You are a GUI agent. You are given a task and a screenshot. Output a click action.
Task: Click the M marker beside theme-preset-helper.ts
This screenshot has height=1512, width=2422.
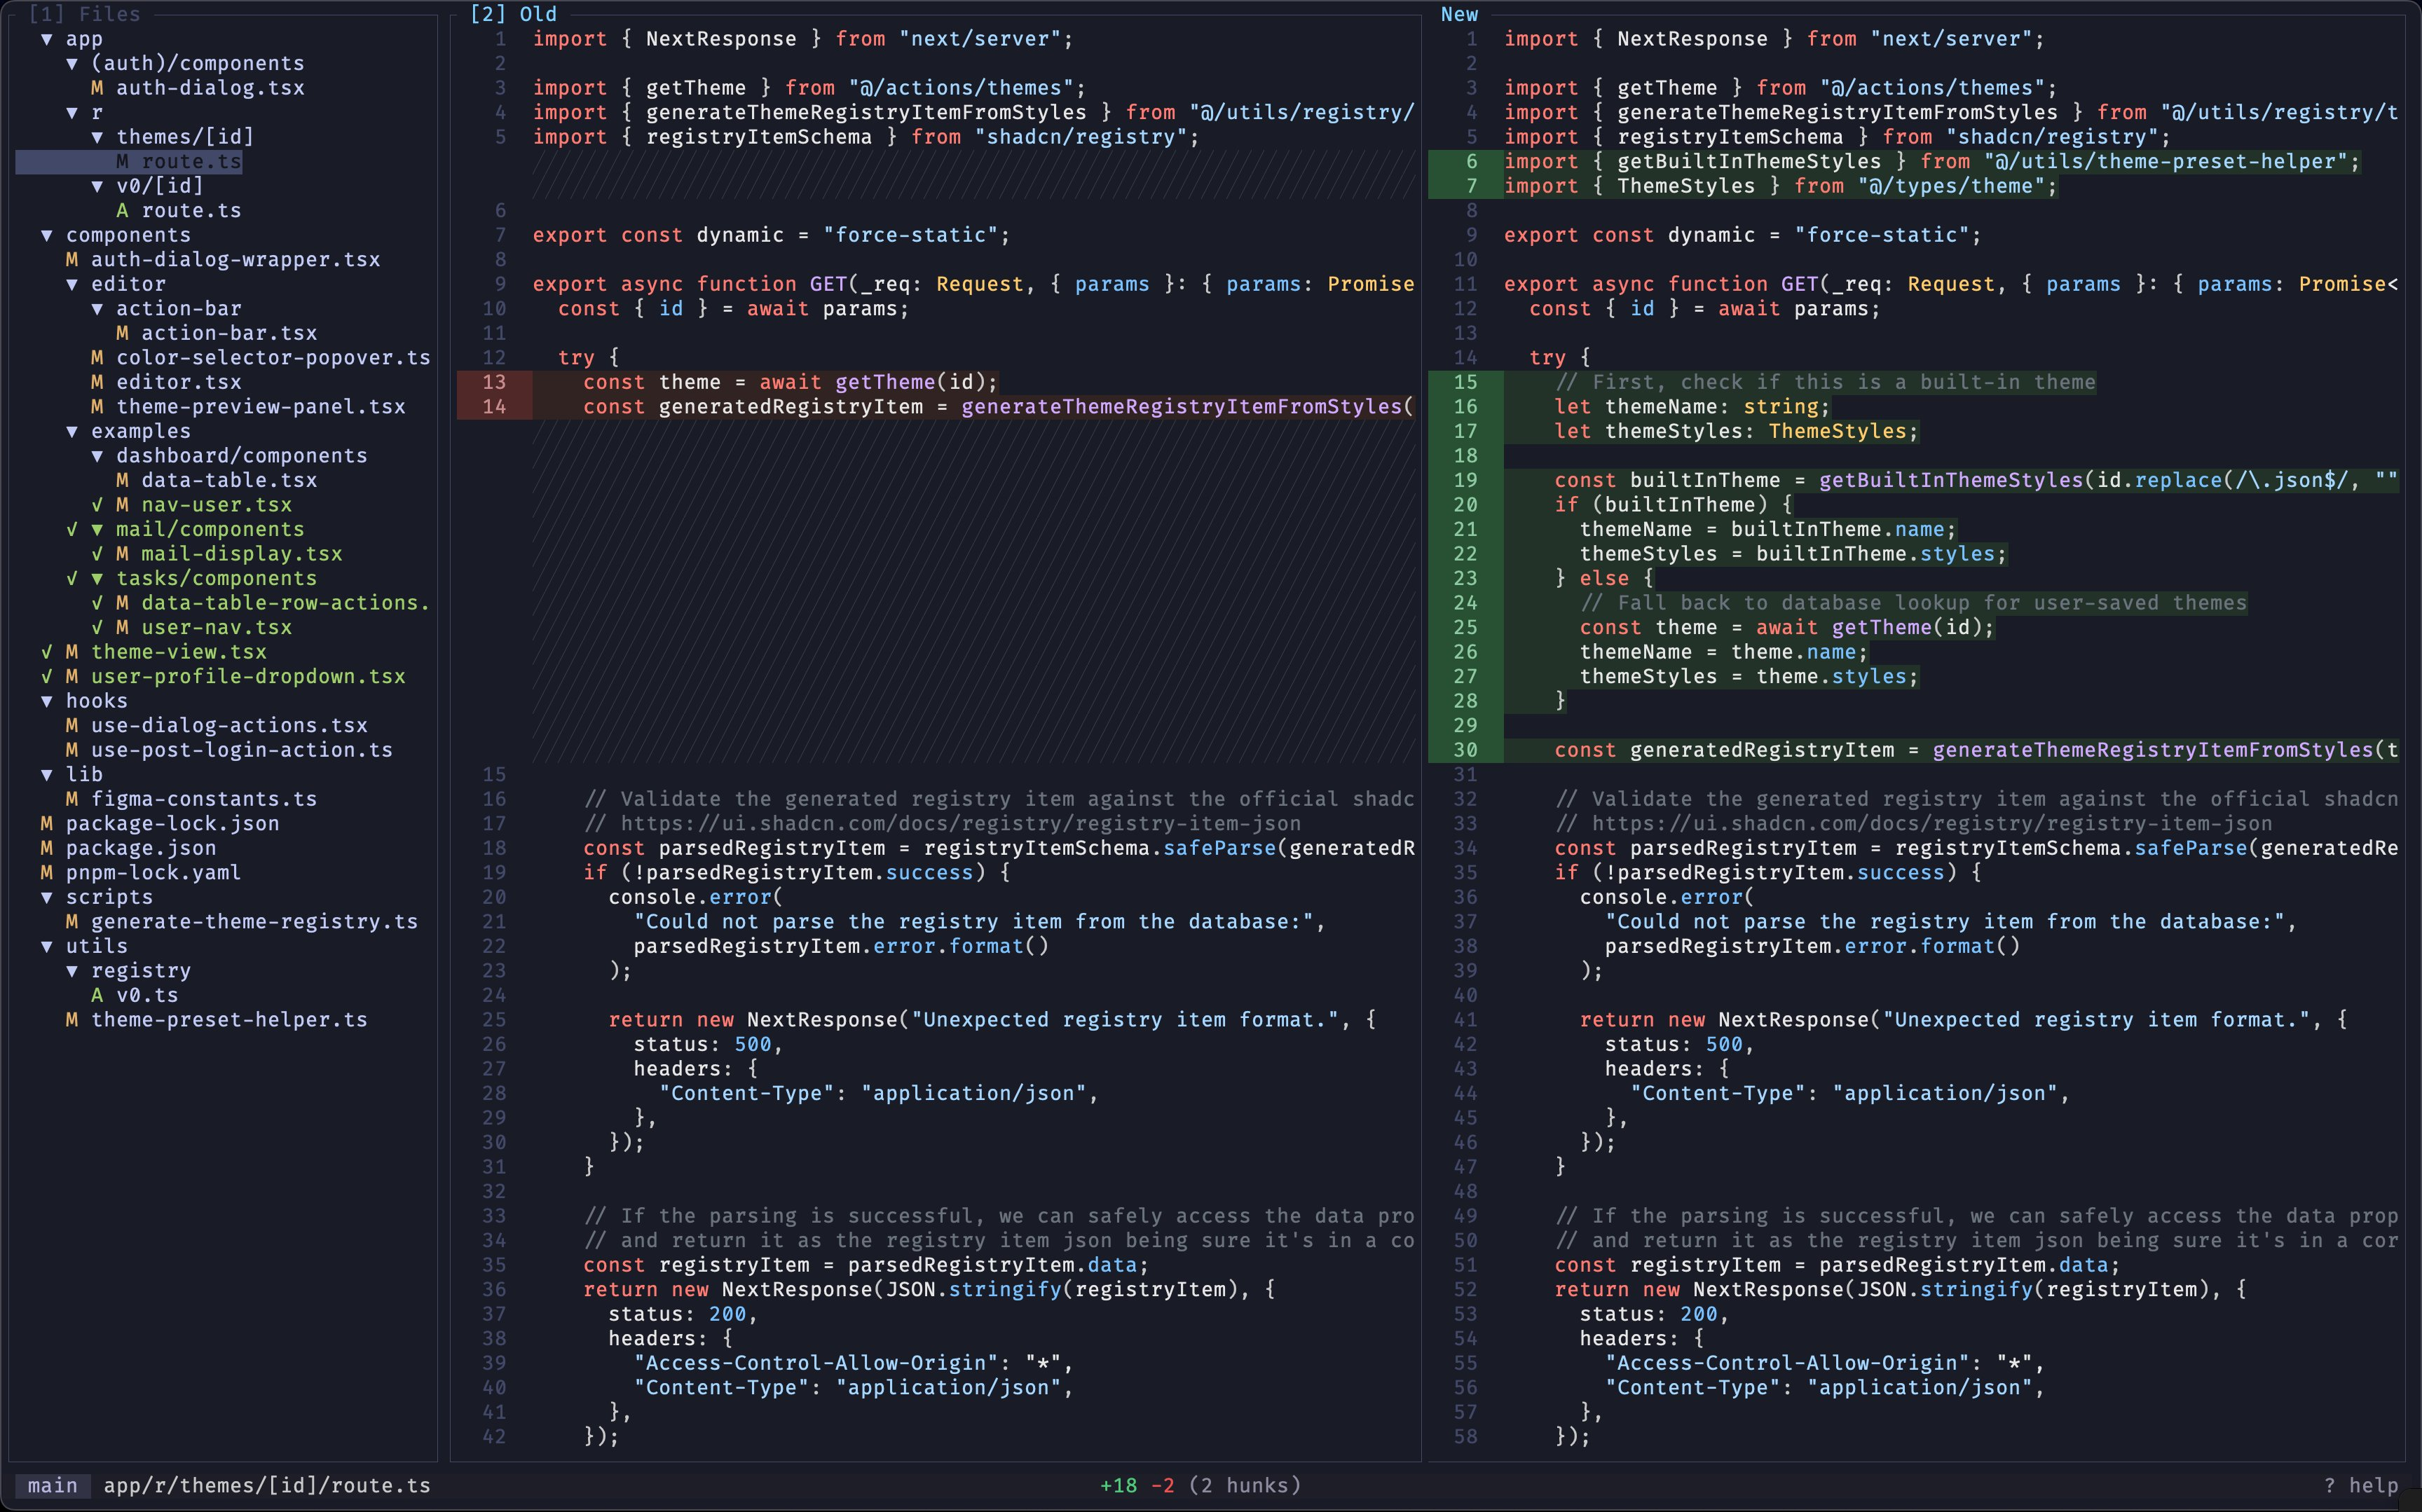tap(72, 1020)
